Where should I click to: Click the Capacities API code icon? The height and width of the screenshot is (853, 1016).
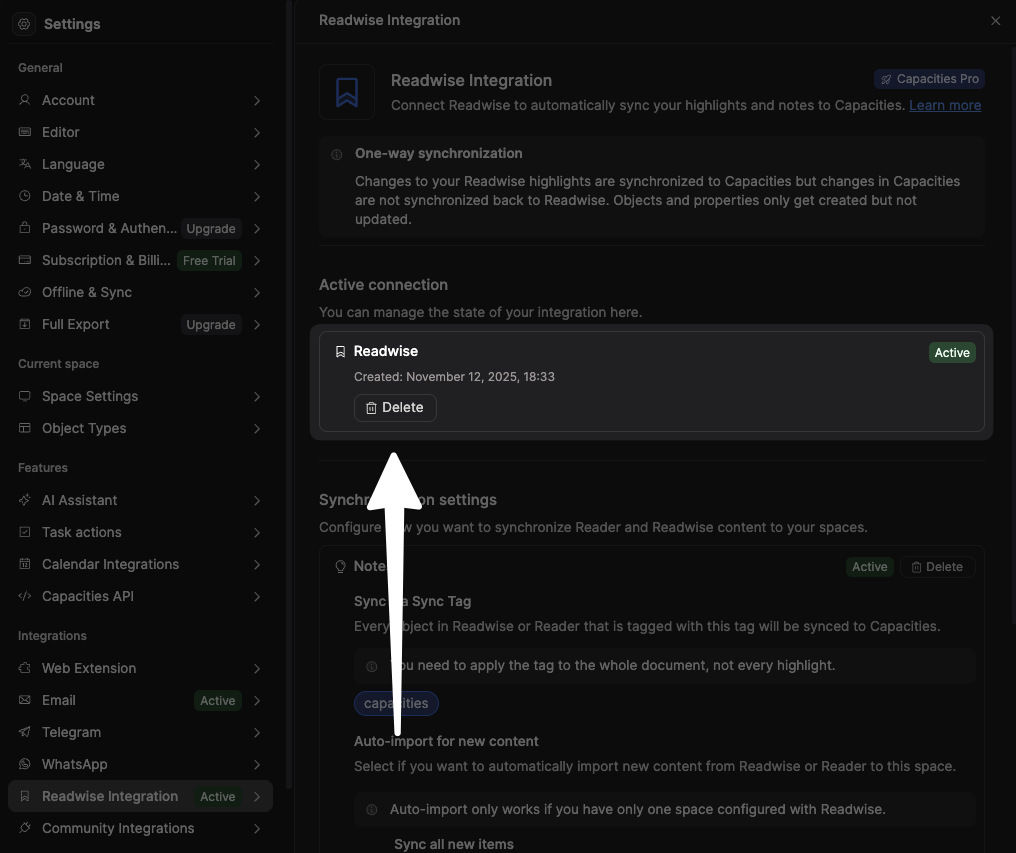click(x=25, y=596)
